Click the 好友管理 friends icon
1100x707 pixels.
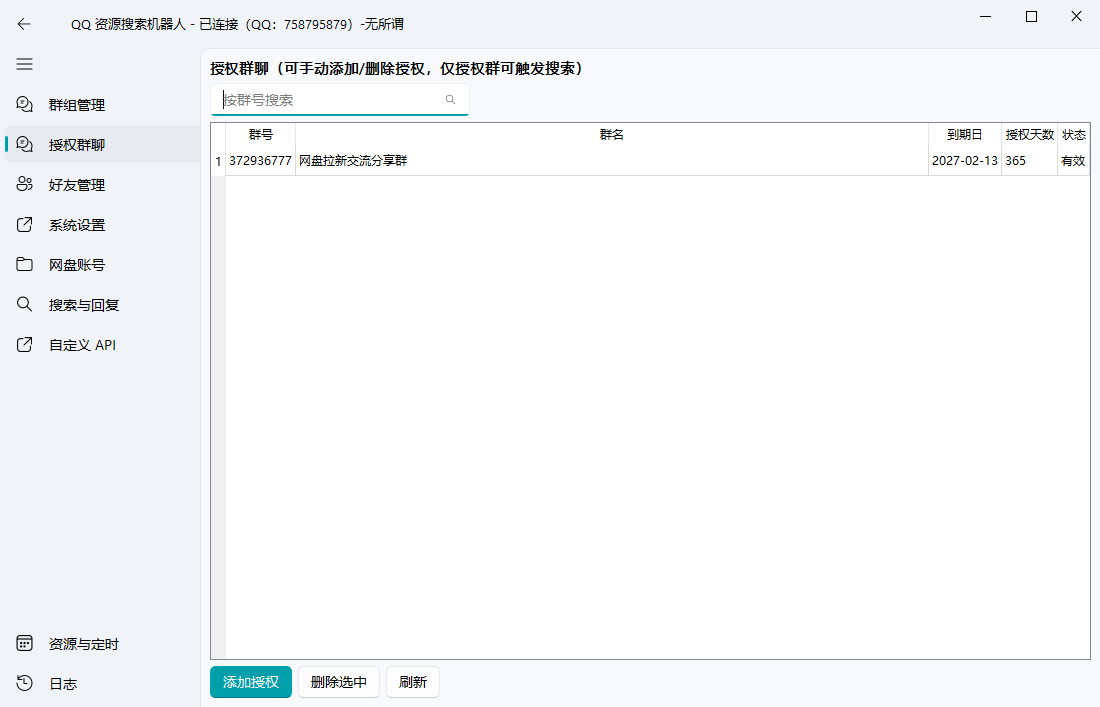coord(24,184)
